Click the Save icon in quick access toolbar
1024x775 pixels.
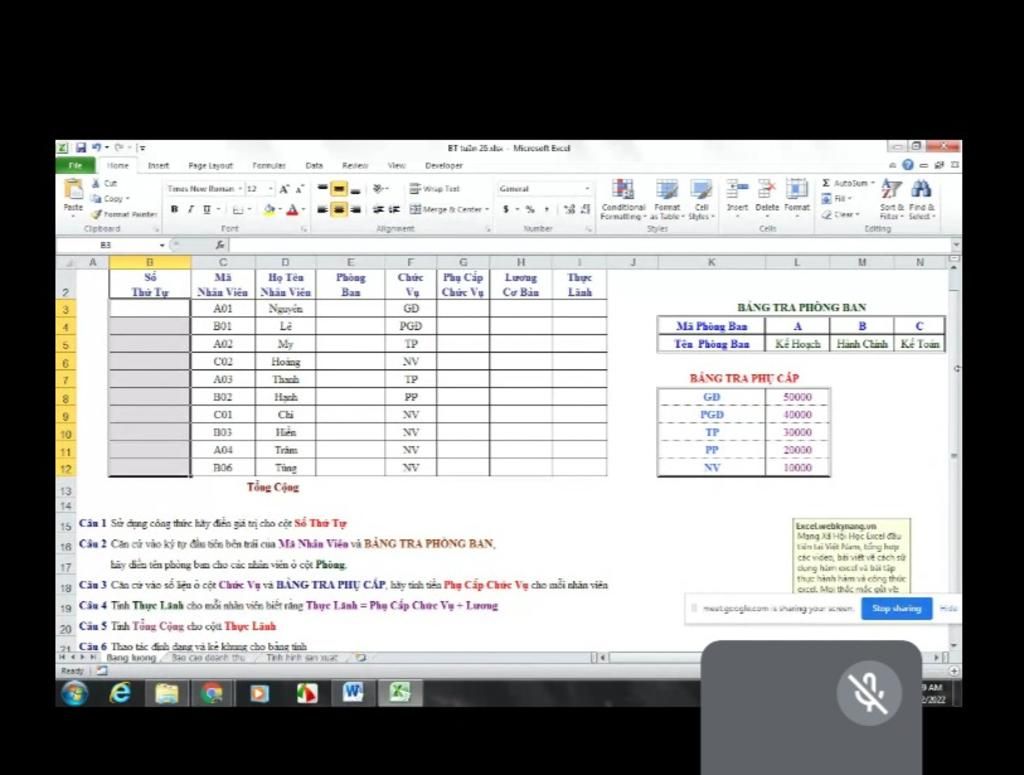coord(81,148)
